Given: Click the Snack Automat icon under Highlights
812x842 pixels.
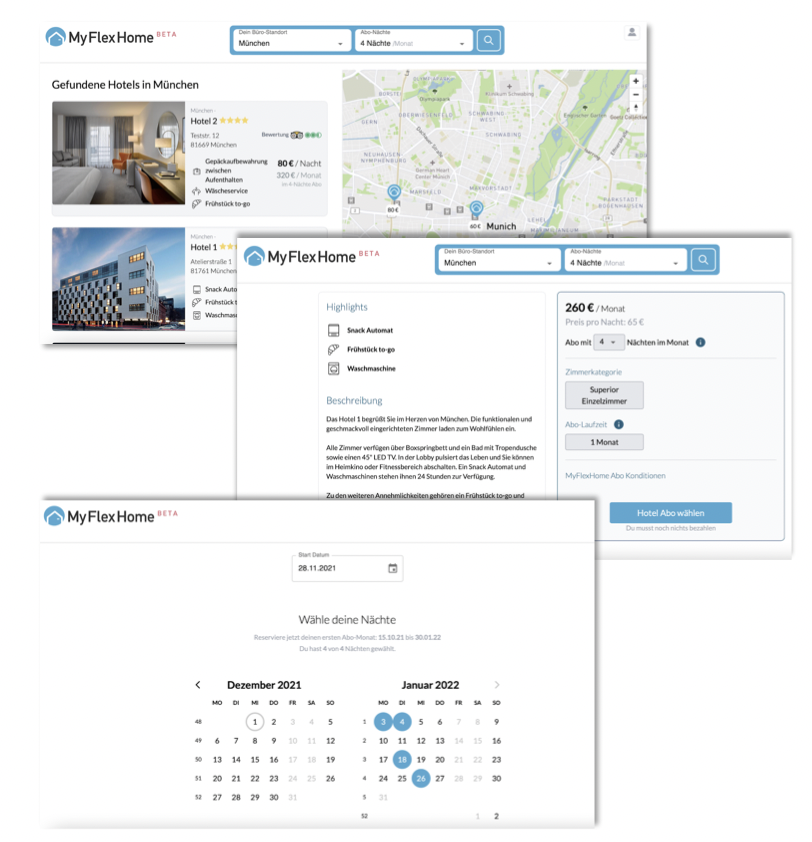Looking at the screenshot, I should pos(334,330).
